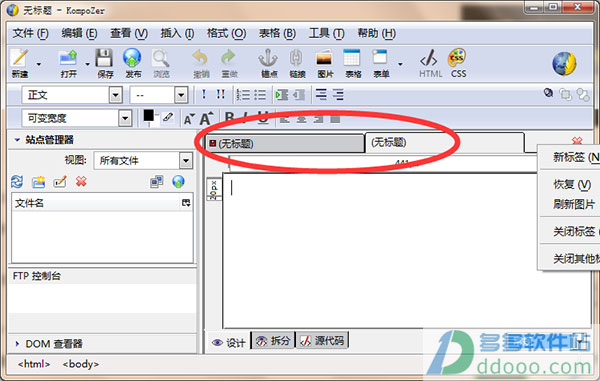Click 刷新图片 in the context menu
The width and height of the screenshot is (600, 381).
click(574, 204)
